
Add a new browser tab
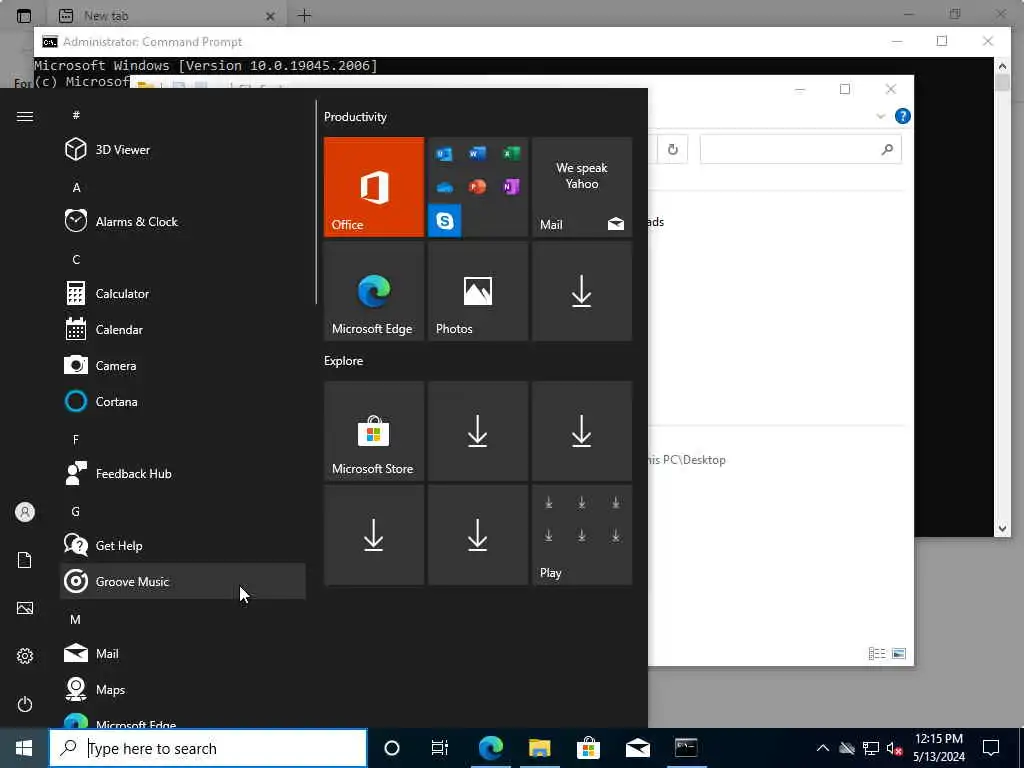[304, 16]
